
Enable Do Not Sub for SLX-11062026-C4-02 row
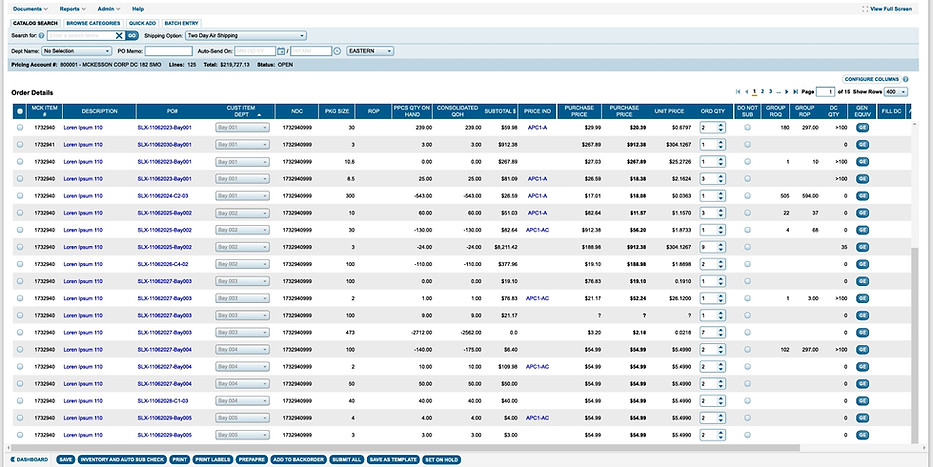747,264
